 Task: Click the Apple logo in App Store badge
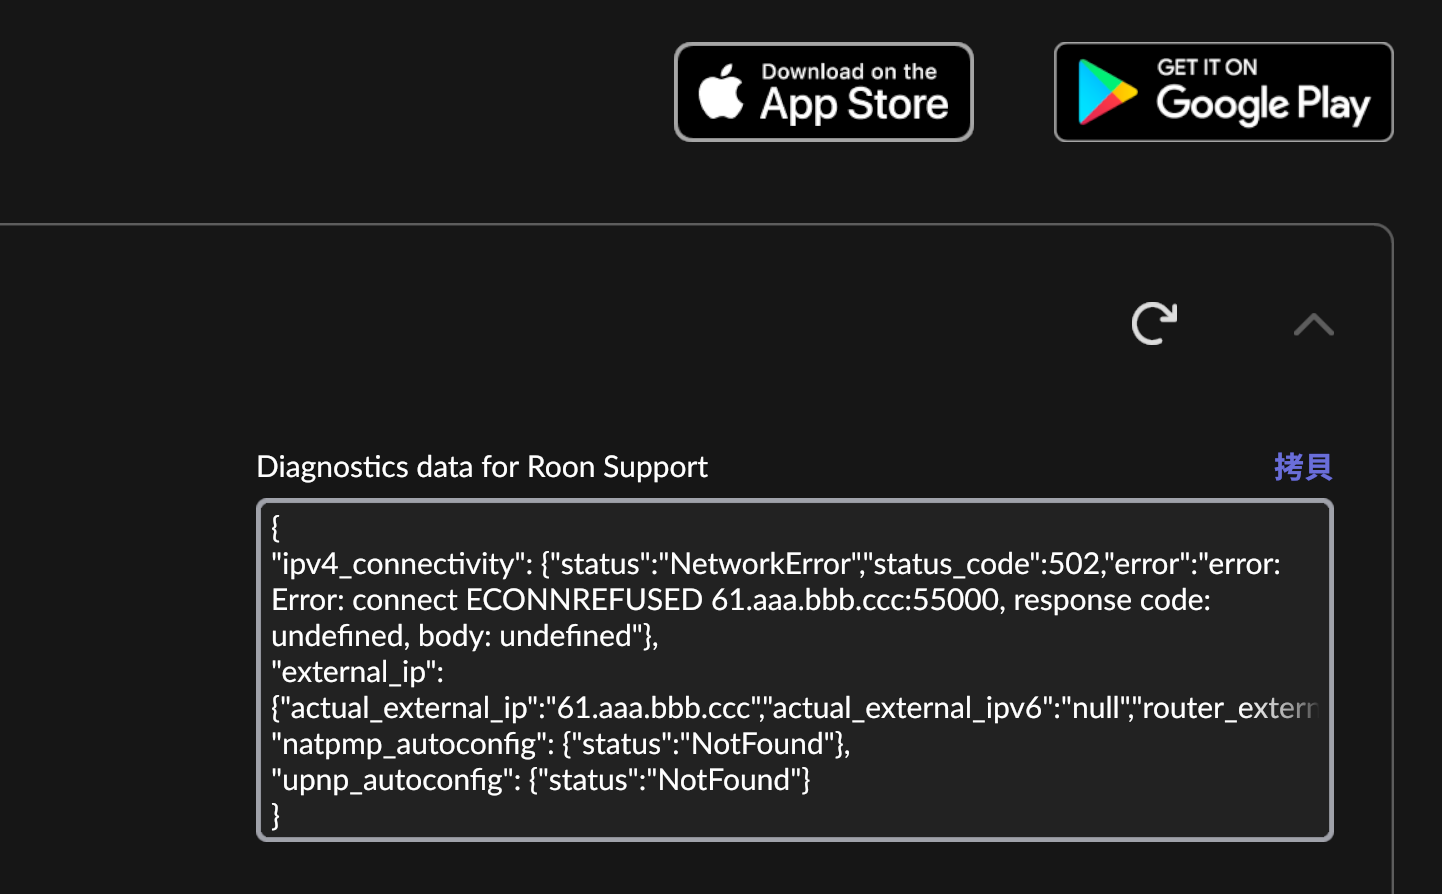point(721,91)
